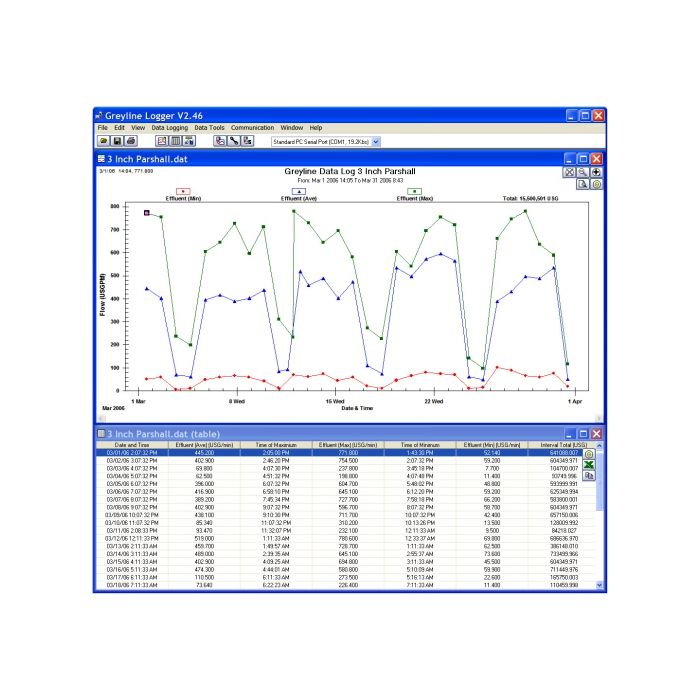Select the row dated 03/02/06 3:07:32 PM
The width and height of the screenshot is (700, 700).
tap(346, 461)
